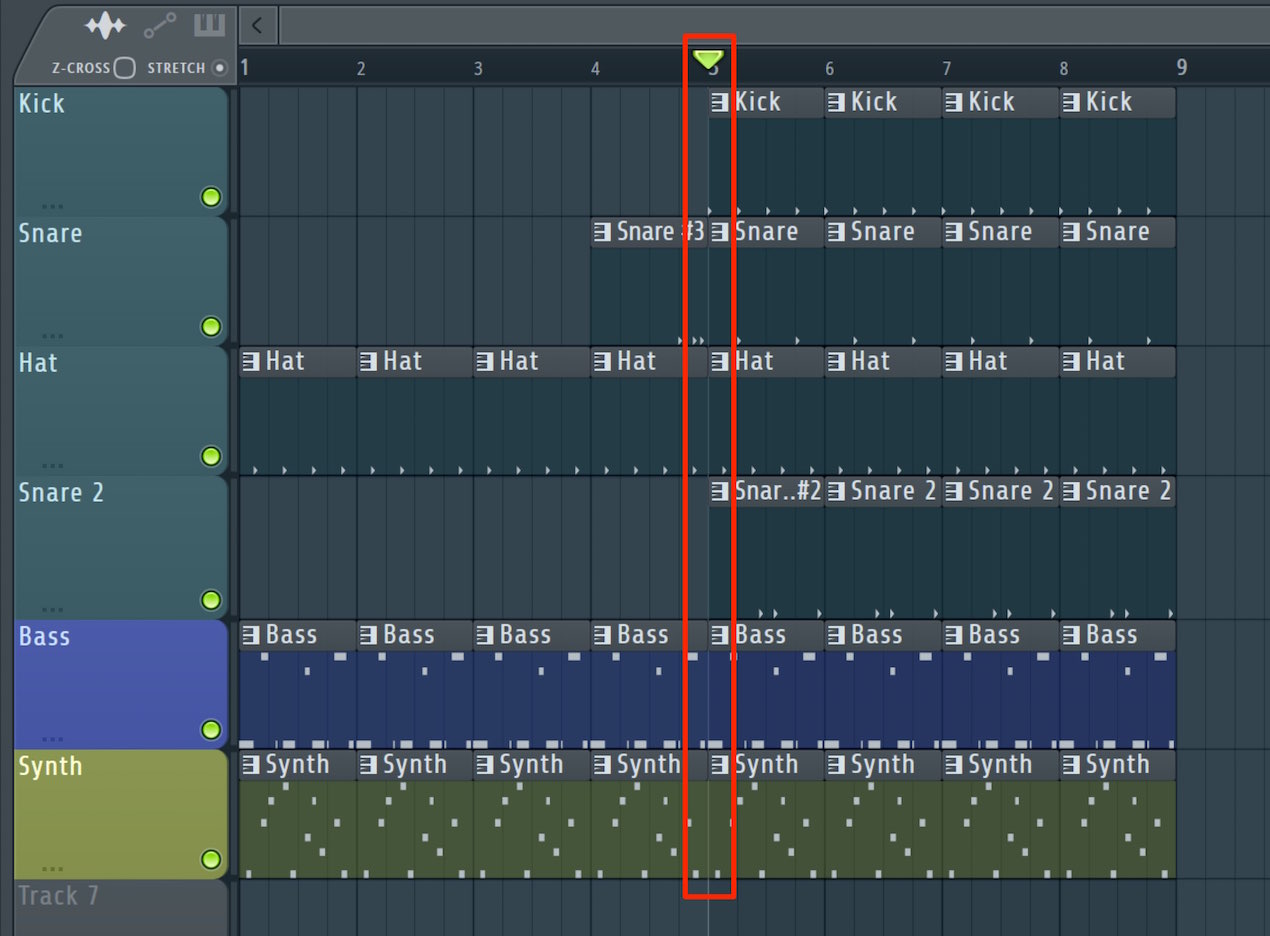This screenshot has width=1270, height=936.
Task: Select the piano pattern focus icon
Action: [x=209, y=25]
